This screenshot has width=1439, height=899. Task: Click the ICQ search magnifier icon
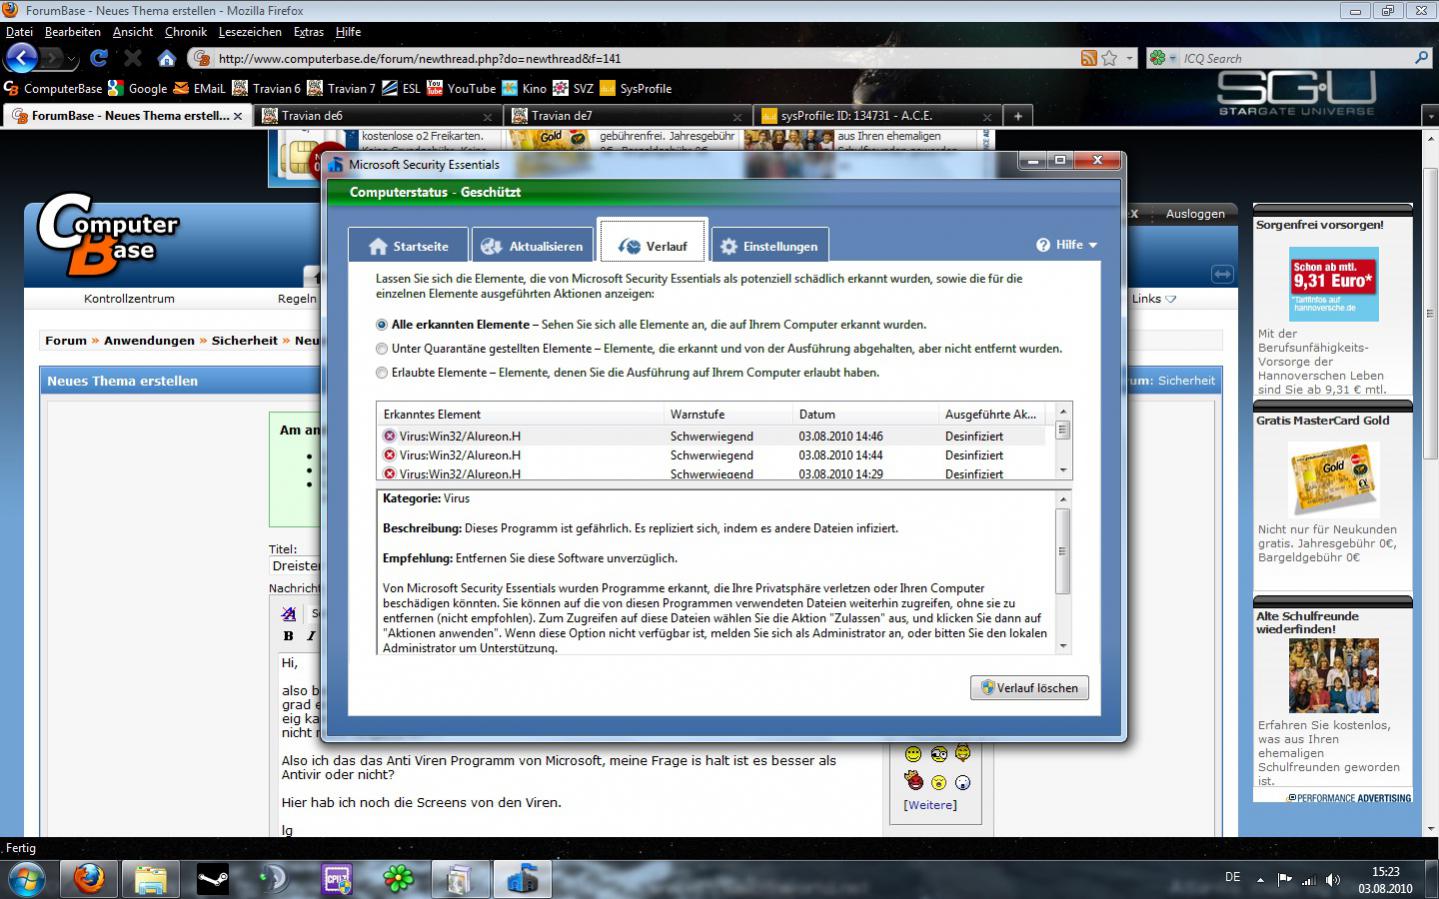tap(1421, 58)
